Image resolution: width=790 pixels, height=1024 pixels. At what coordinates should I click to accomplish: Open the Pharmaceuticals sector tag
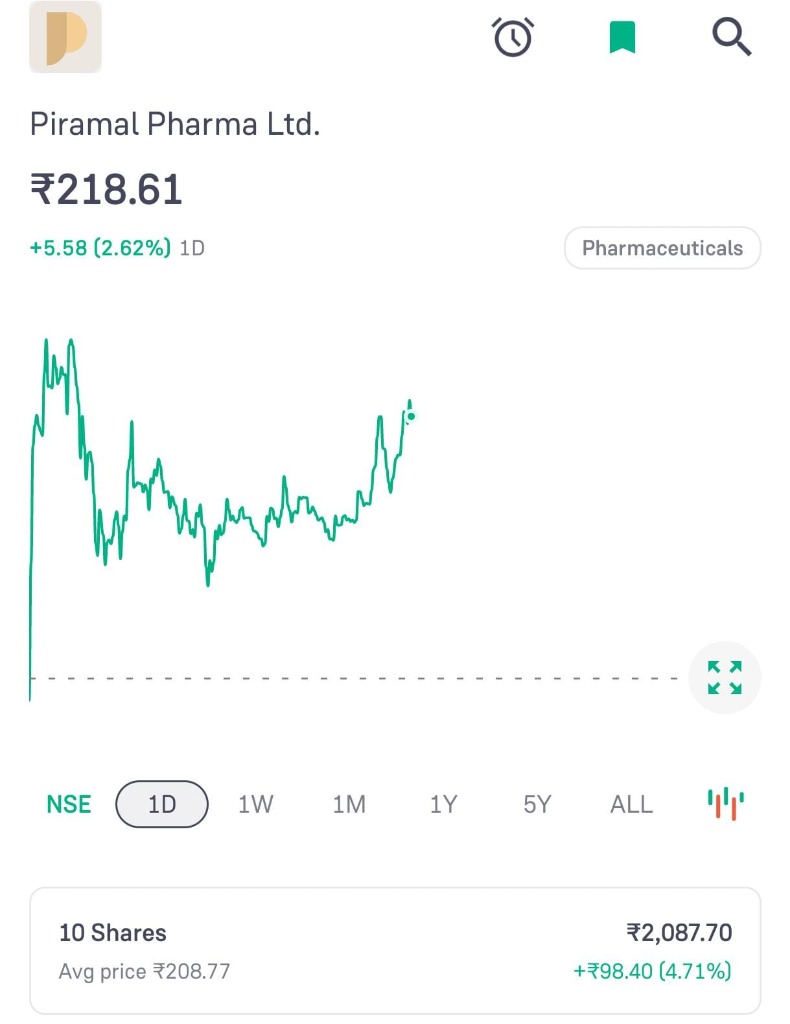[x=662, y=248]
